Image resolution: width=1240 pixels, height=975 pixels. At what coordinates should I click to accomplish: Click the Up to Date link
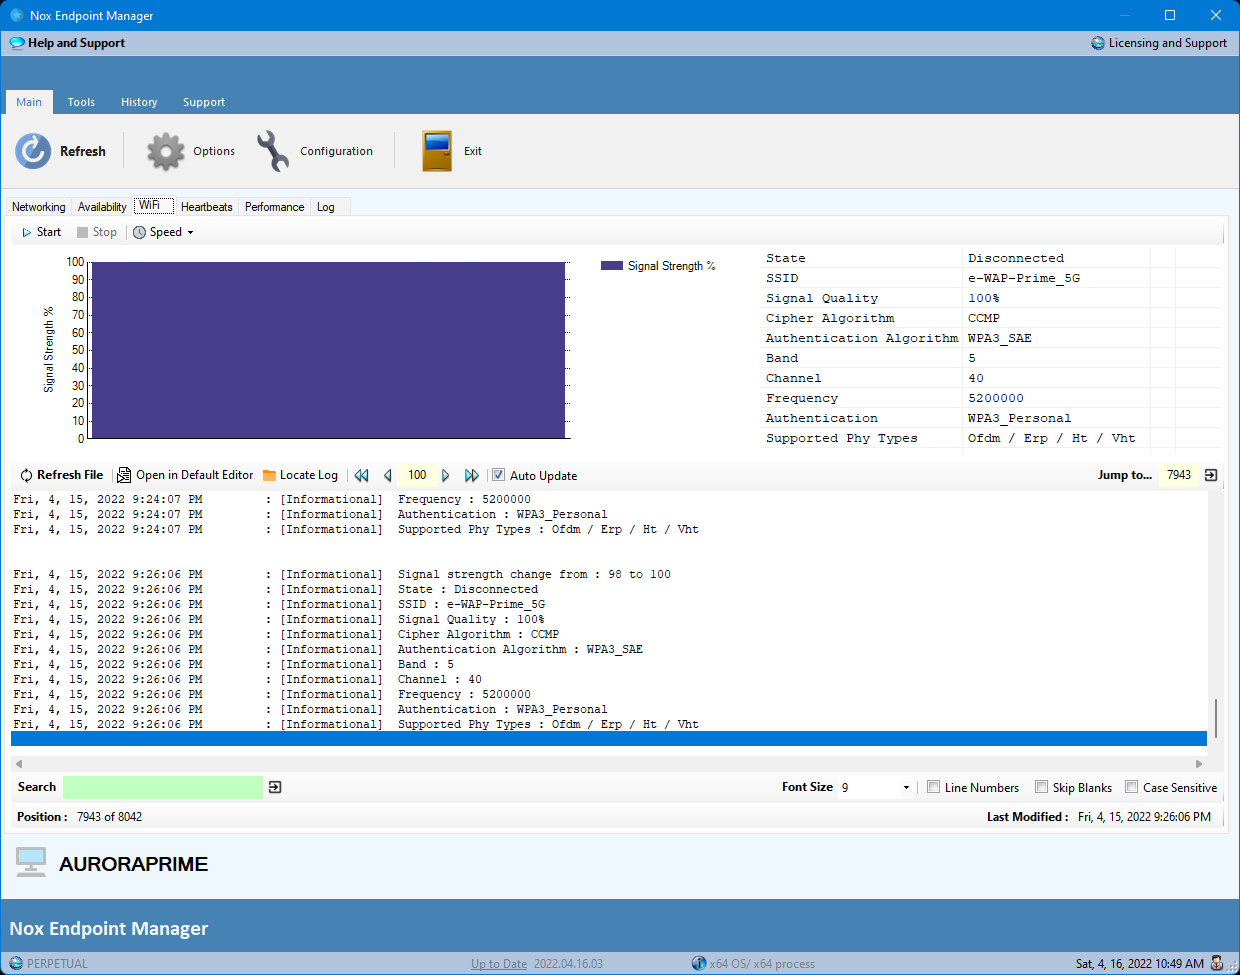click(x=499, y=964)
